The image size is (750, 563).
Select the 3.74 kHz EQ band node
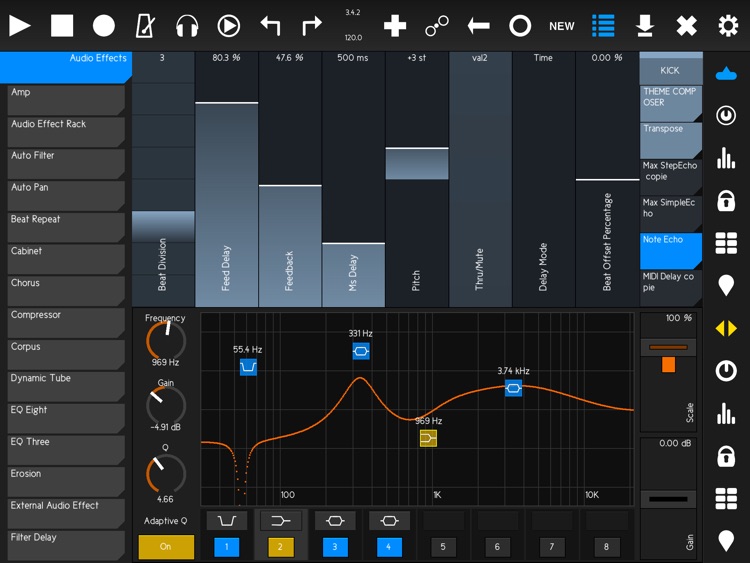[513, 388]
